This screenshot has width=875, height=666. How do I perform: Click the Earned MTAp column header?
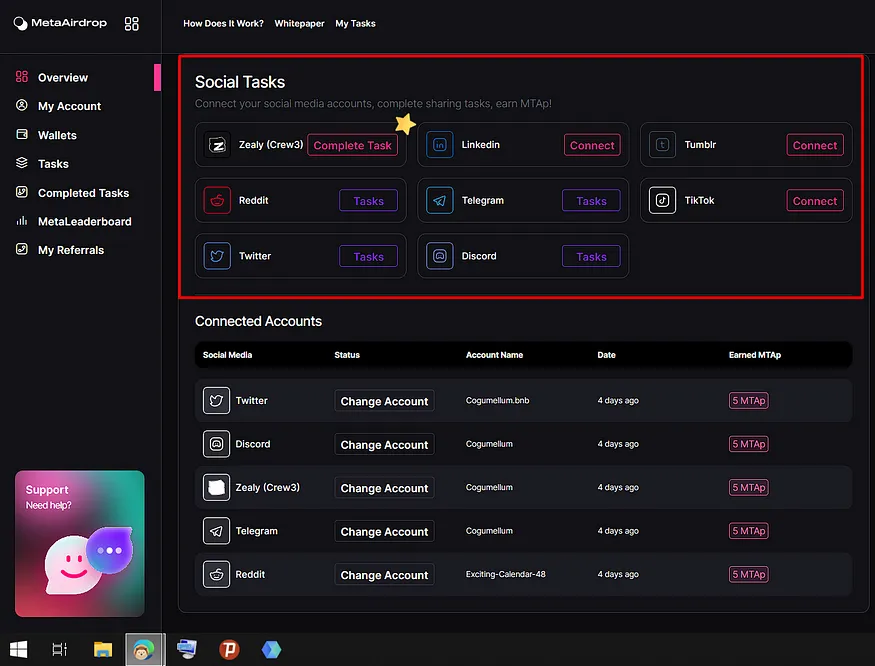755,355
